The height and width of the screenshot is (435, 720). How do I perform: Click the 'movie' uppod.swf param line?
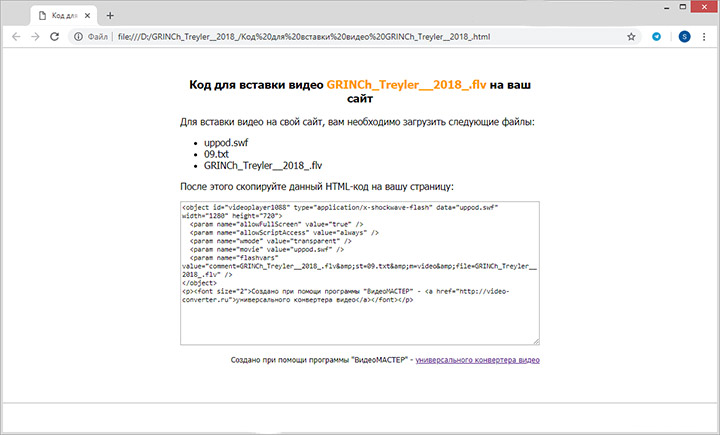pos(267,249)
